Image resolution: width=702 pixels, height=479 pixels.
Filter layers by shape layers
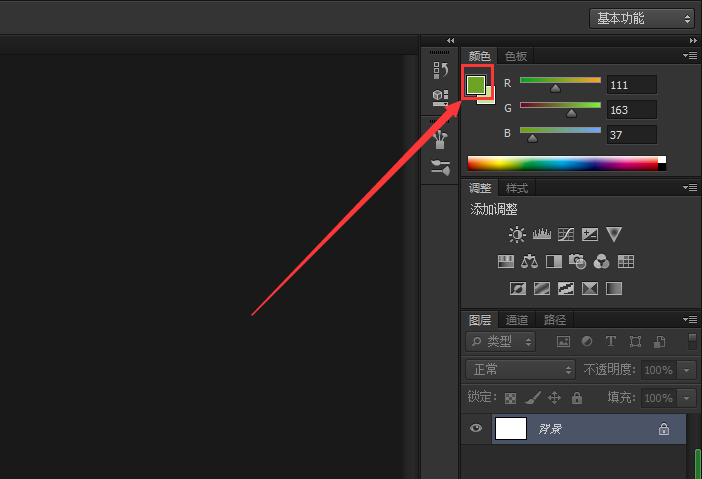pyautogui.click(x=635, y=342)
